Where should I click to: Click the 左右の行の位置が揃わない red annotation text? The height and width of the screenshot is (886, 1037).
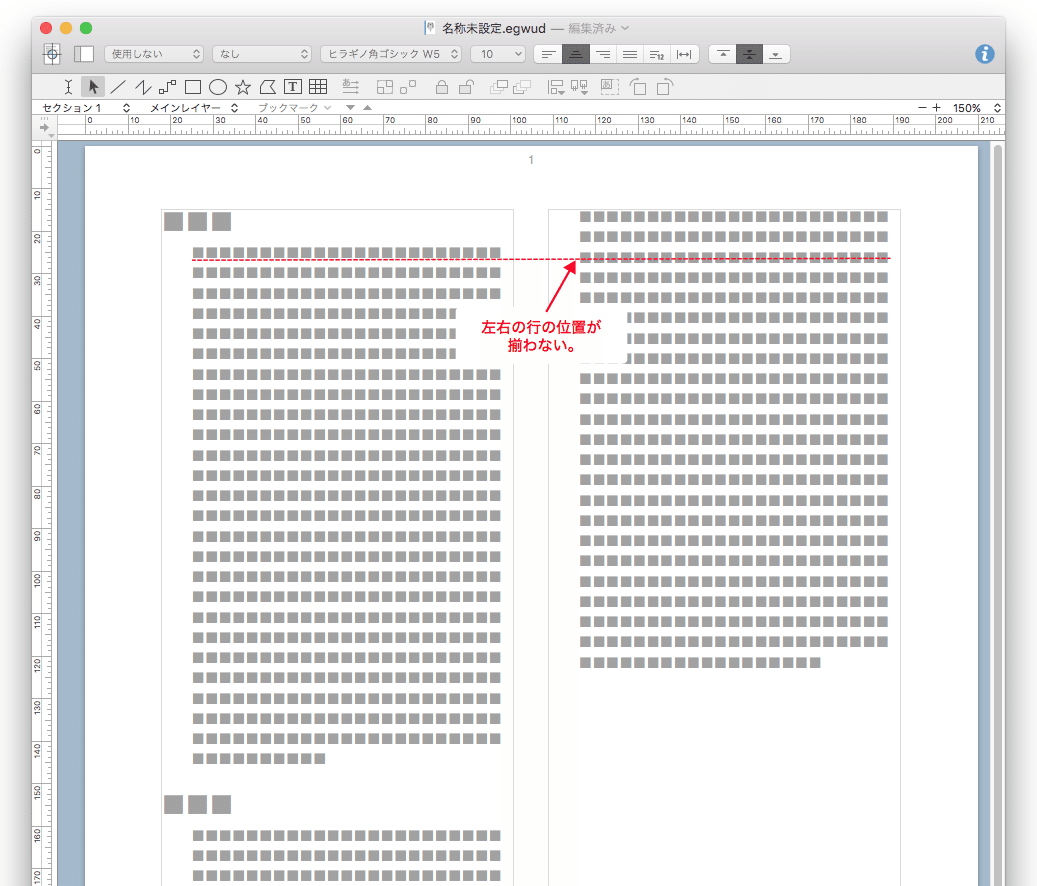pos(541,336)
